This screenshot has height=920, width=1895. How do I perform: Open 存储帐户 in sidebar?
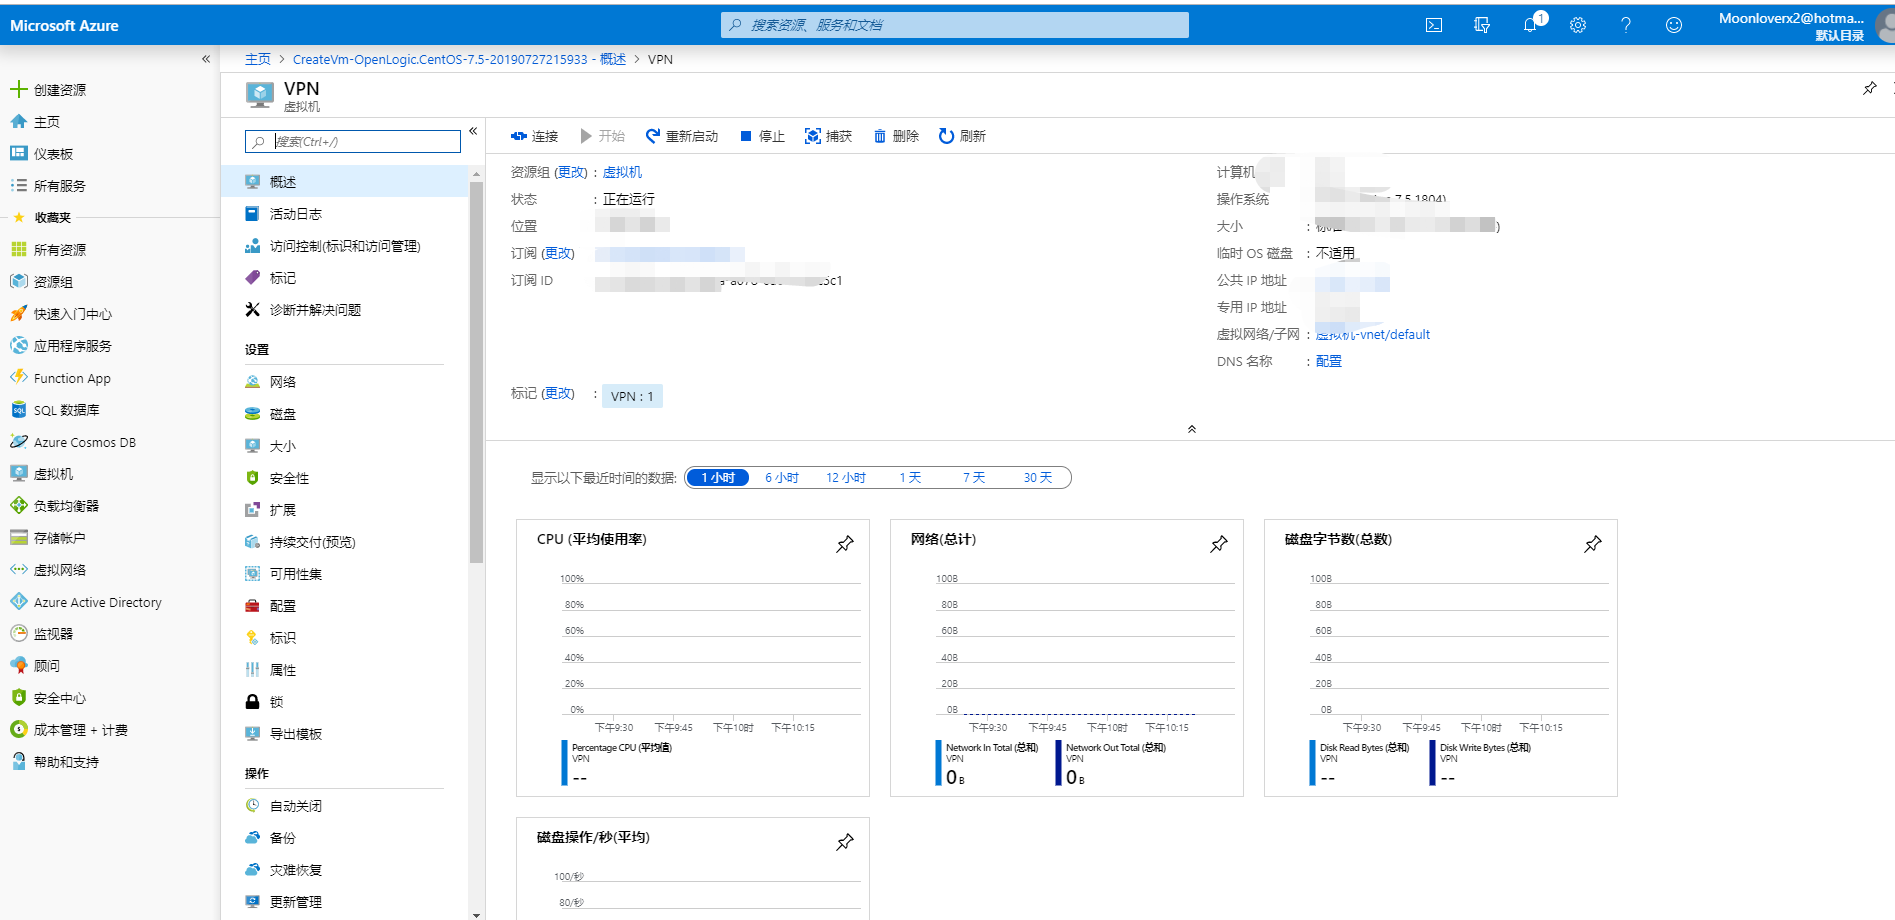[x=48, y=538]
